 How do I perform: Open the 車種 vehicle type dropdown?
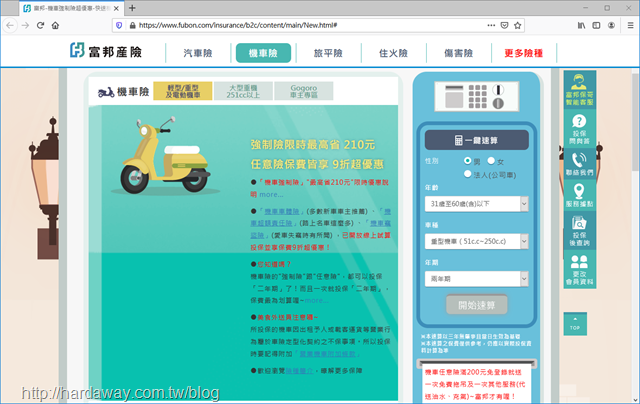click(476, 241)
